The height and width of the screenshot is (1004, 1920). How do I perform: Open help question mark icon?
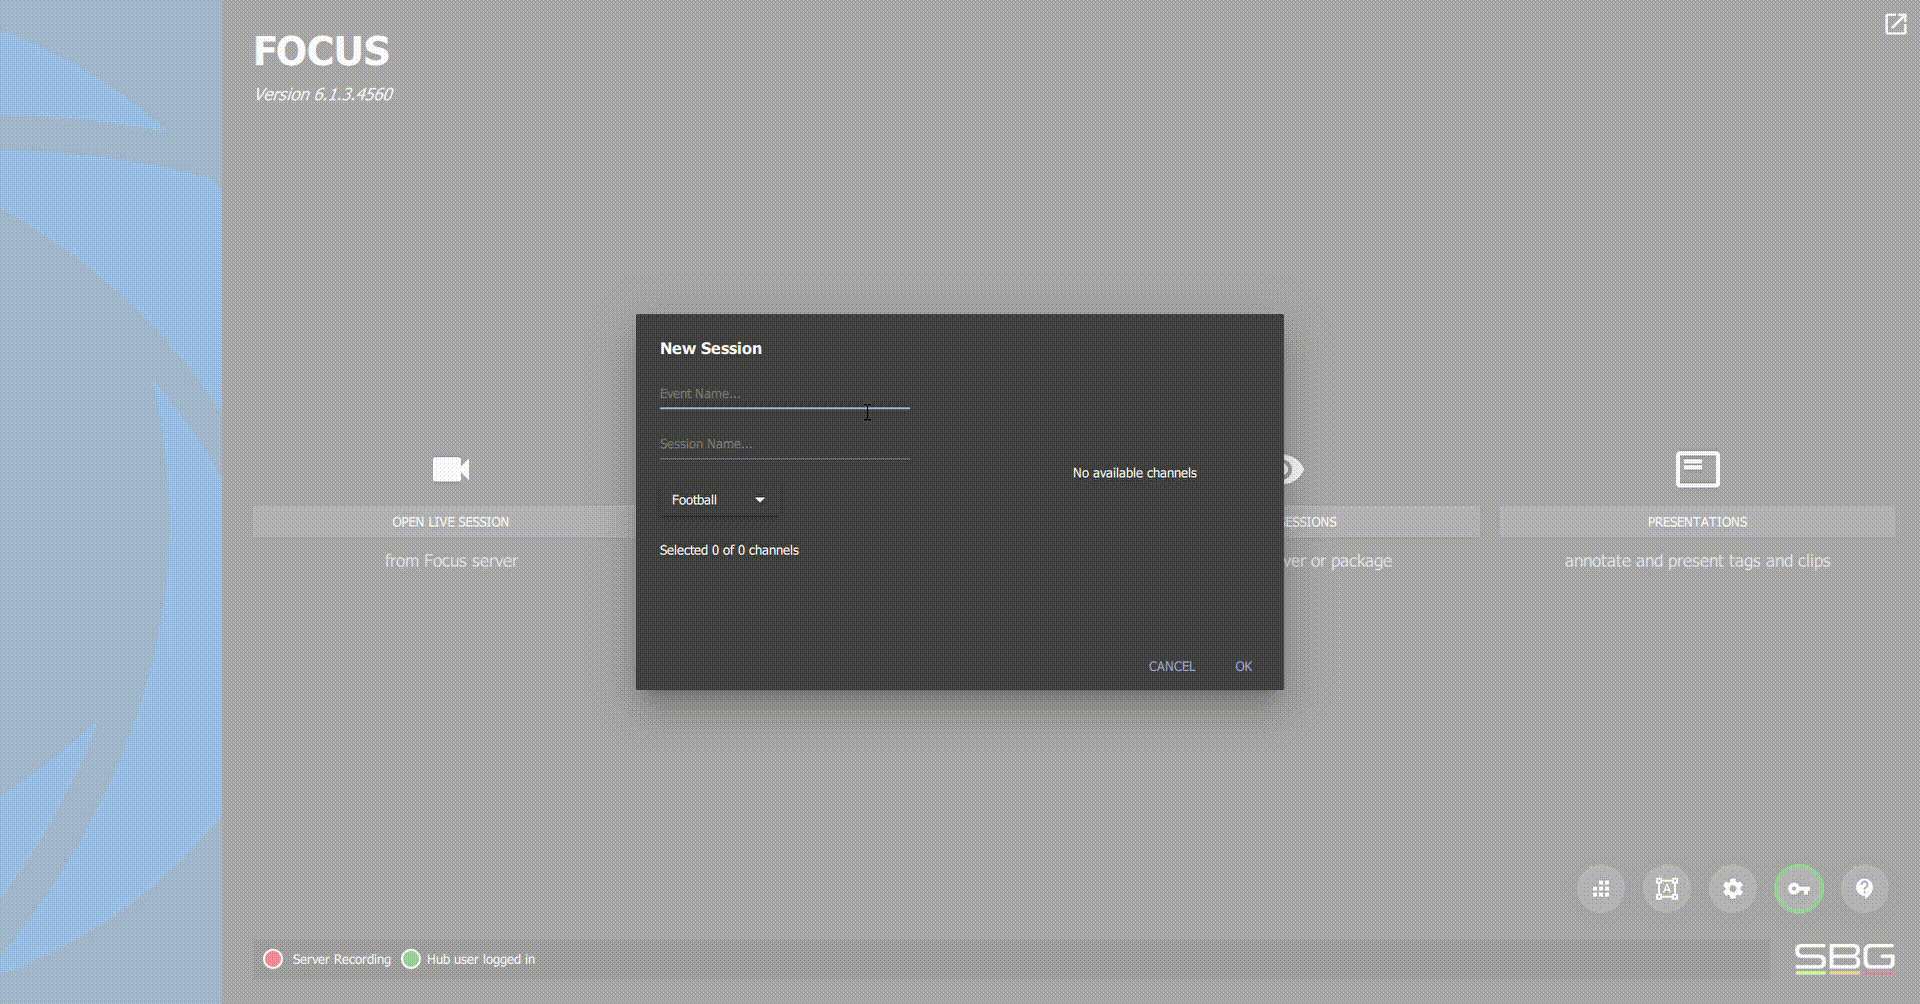point(1865,889)
